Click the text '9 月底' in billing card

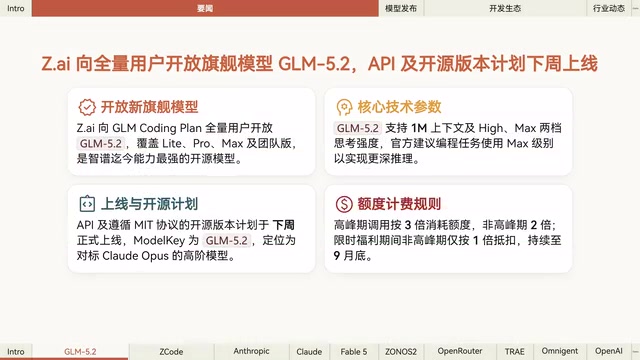click(x=349, y=256)
